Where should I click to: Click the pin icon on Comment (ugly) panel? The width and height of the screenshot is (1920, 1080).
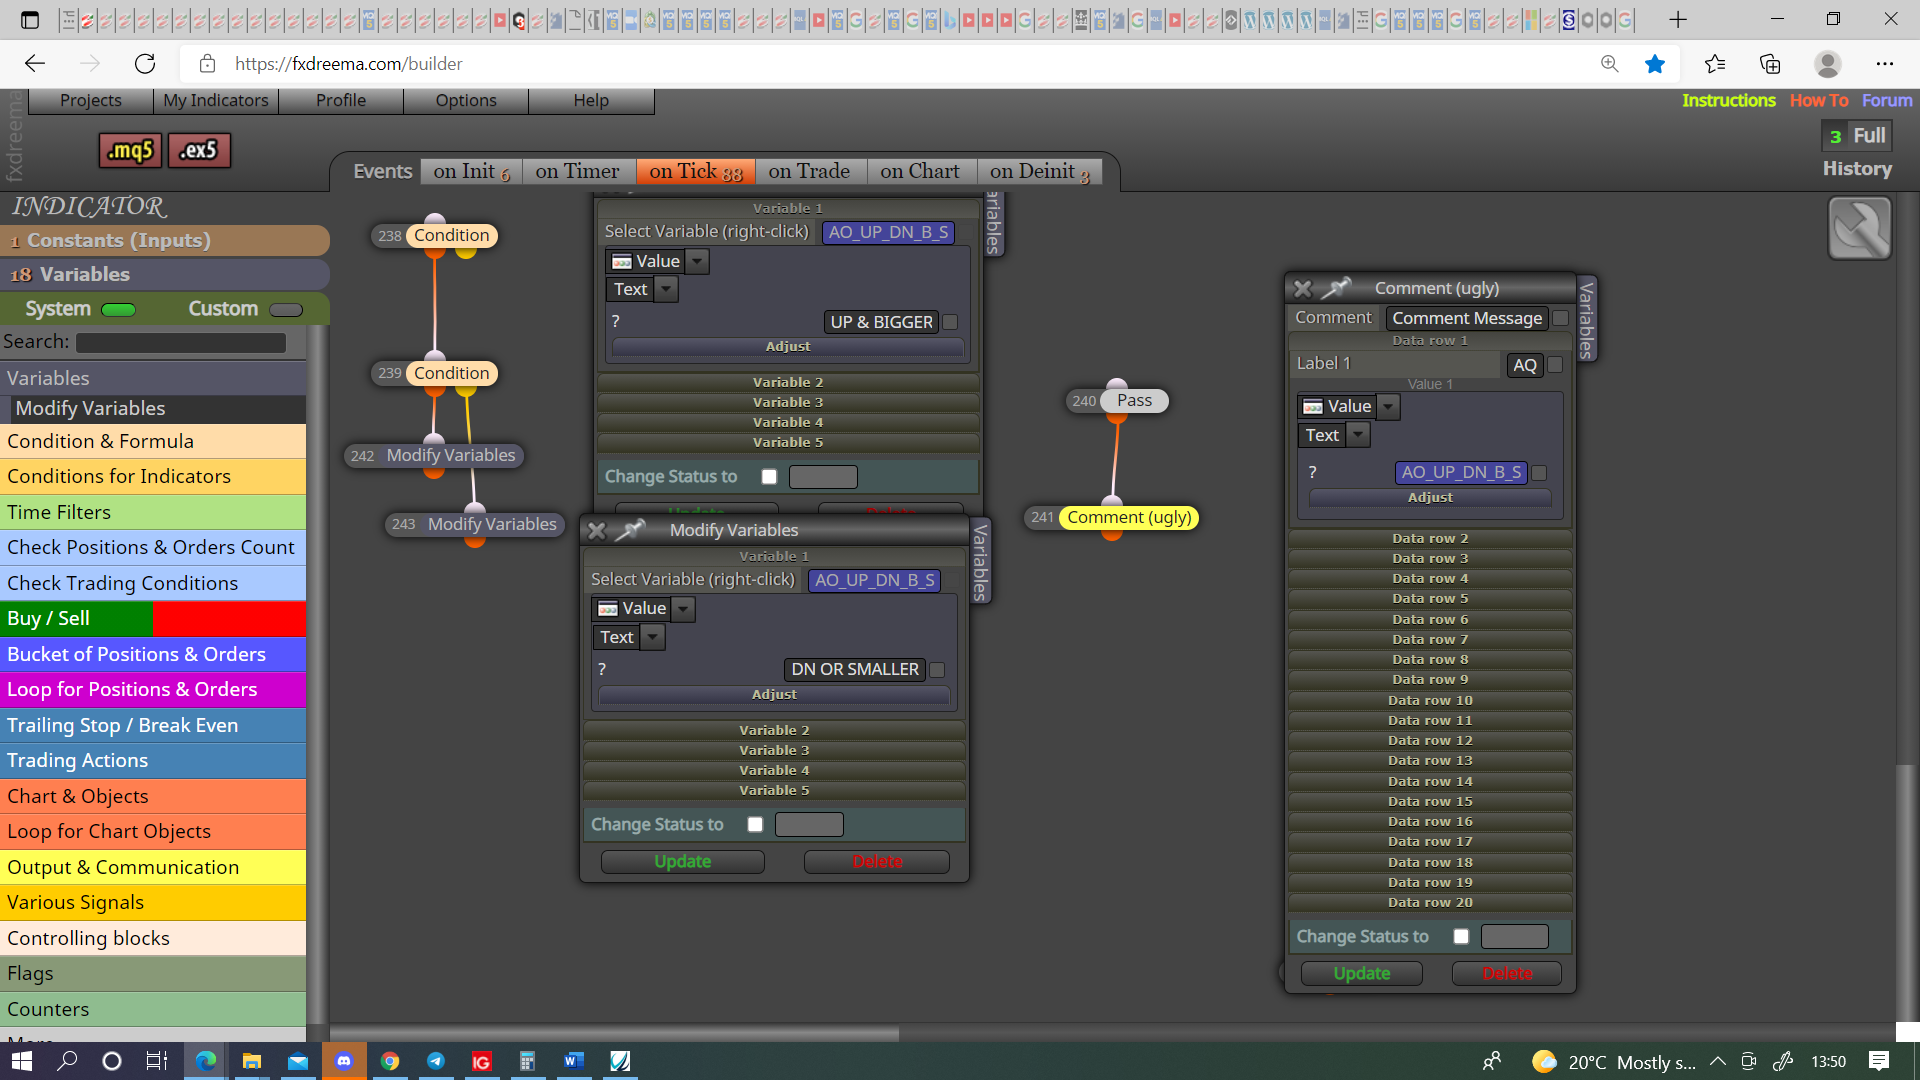[1336, 288]
